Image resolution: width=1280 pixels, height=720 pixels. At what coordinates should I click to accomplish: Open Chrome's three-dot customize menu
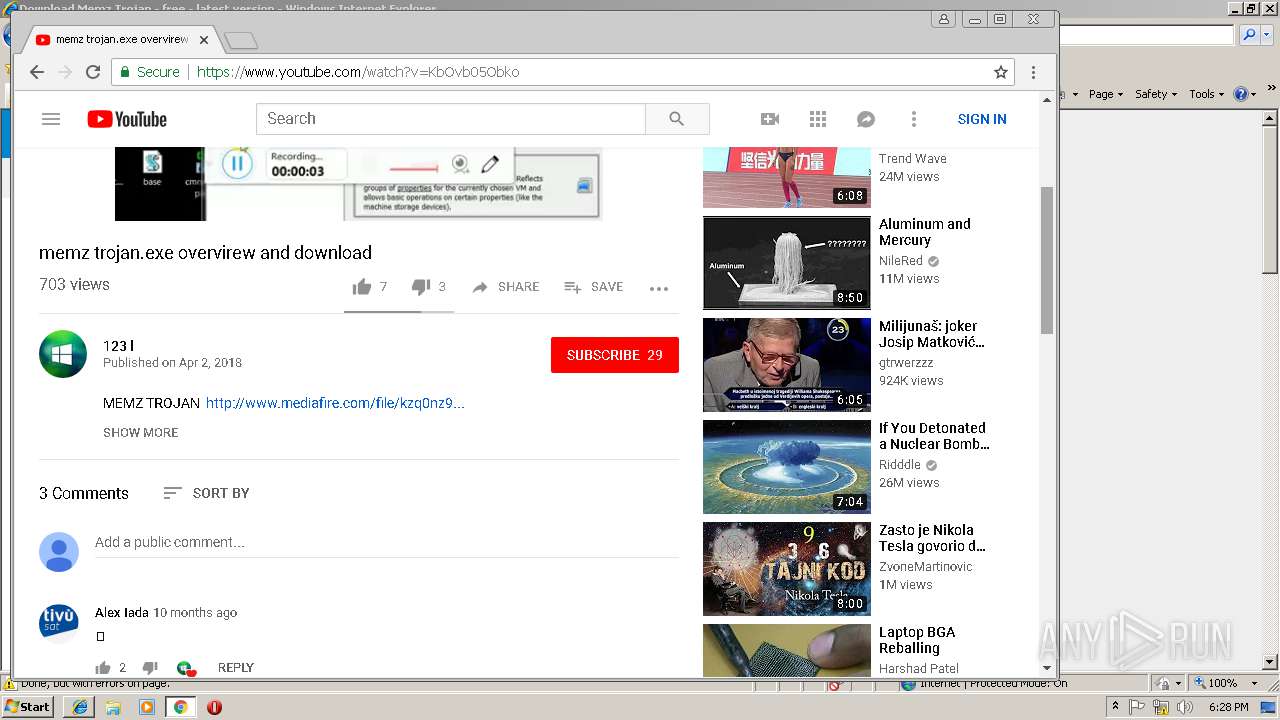pyautogui.click(x=1033, y=72)
